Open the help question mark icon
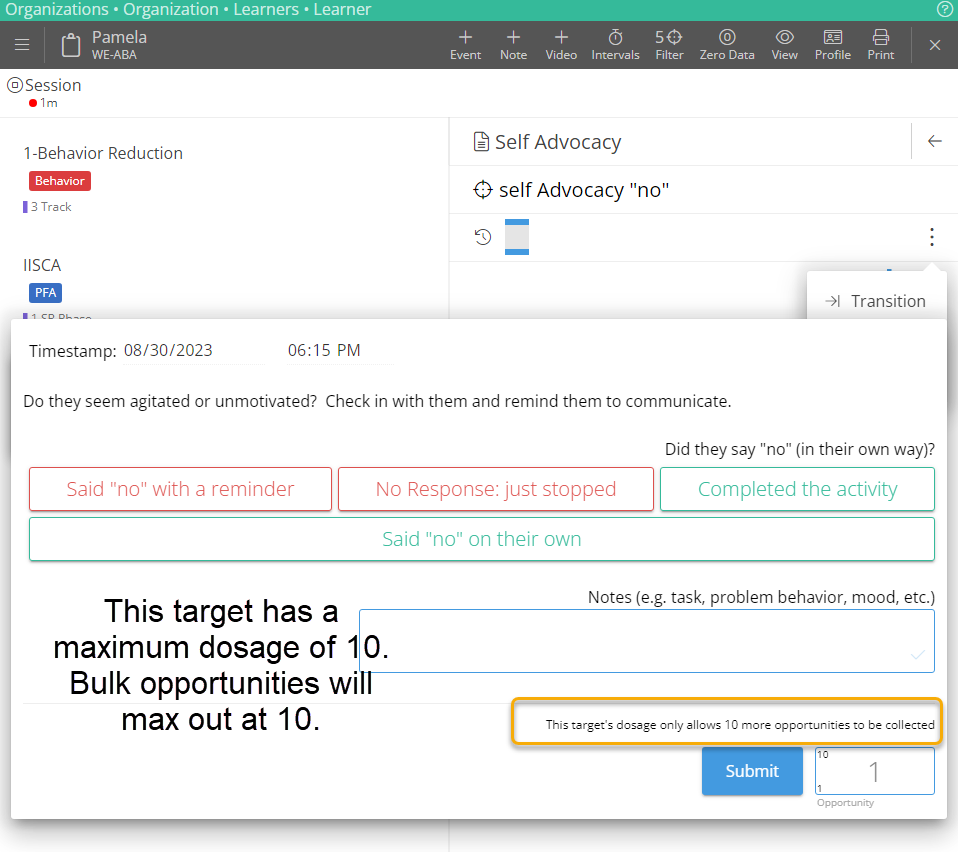Viewport: 958px width, 852px height. (945, 10)
